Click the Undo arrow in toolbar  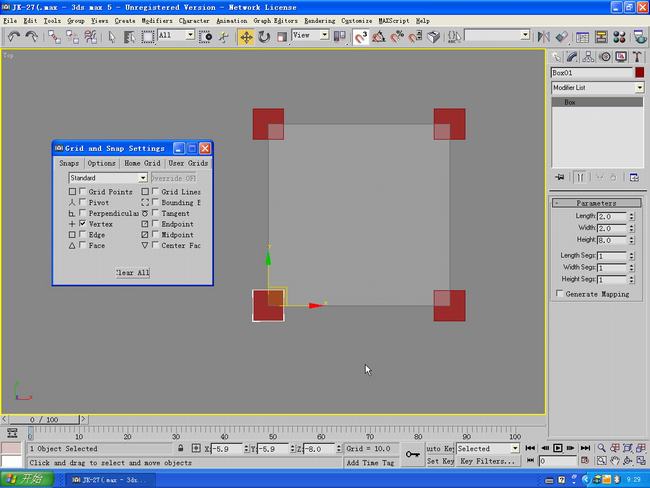point(14,37)
